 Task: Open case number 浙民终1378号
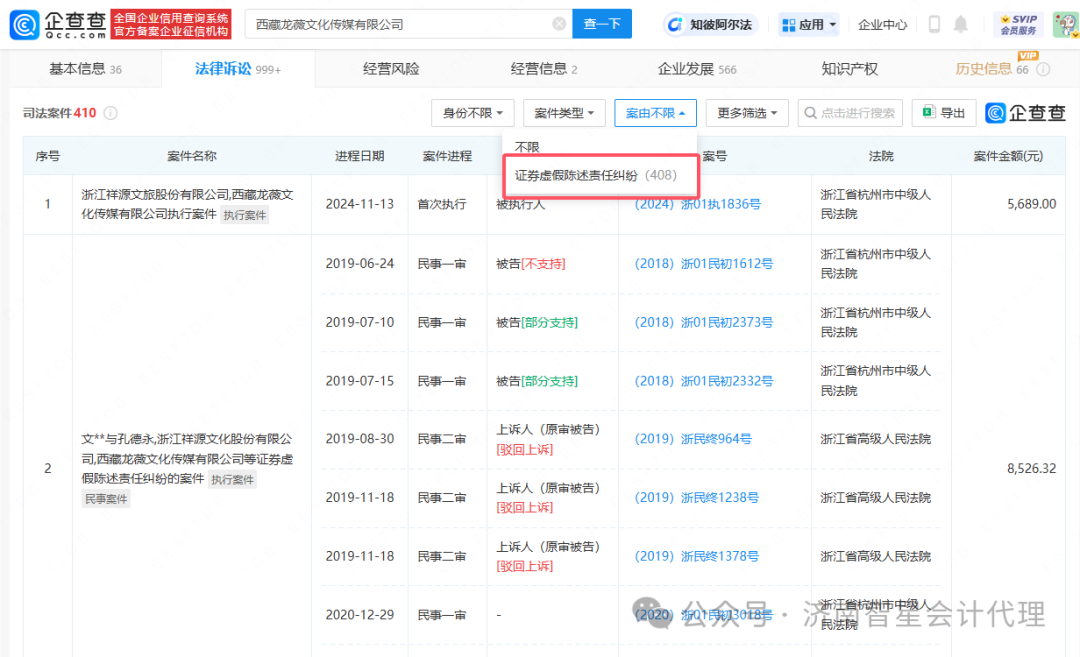tap(697, 556)
